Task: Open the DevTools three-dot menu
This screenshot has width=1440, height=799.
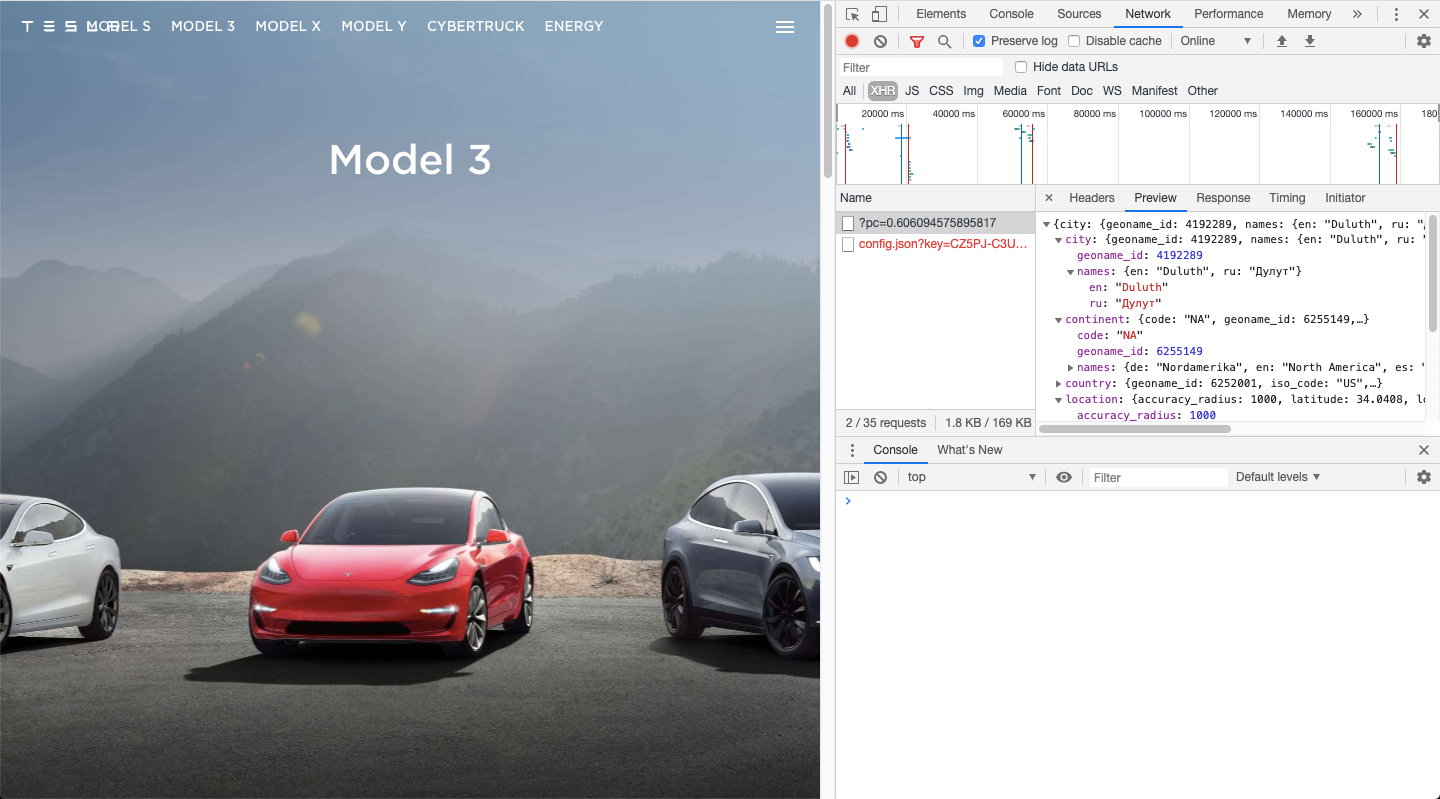Action: click(x=1396, y=14)
